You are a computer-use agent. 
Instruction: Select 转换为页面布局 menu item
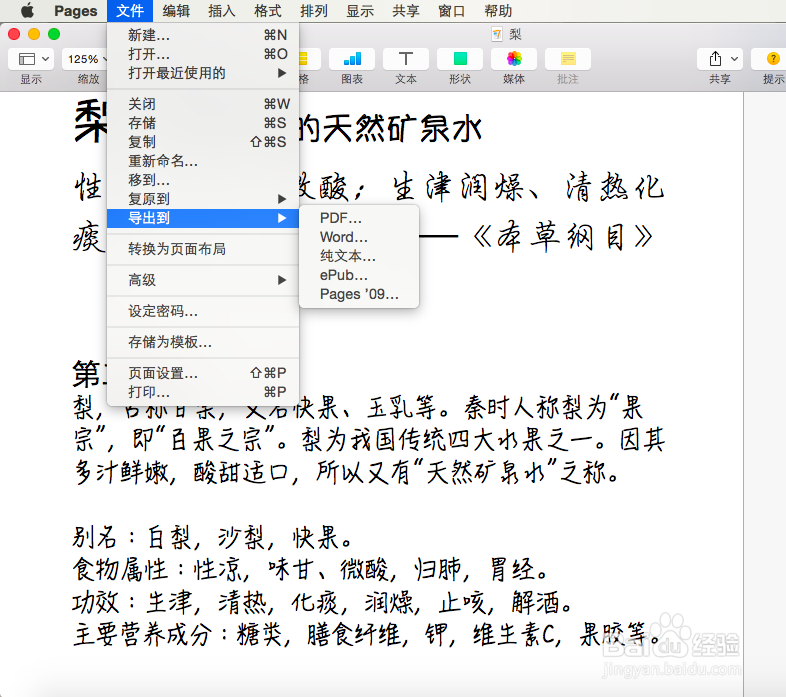pos(203,249)
